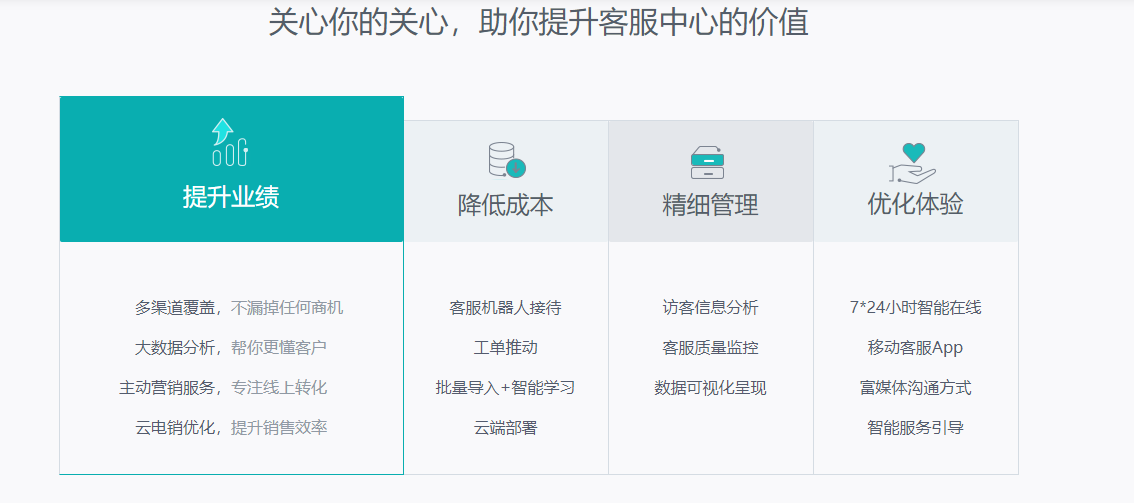
Task: Click the text 大数据分析
Action: click(x=175, y=348)
